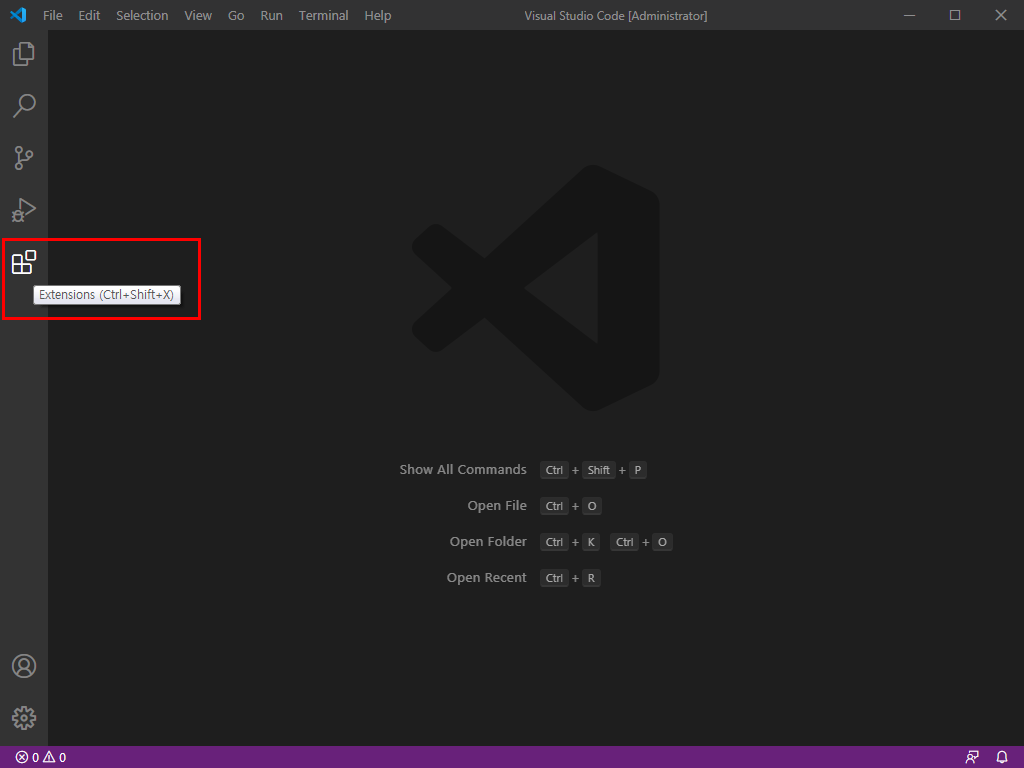Viewport: 1024px width, 768px height.
Task: Click the Open File label
Action: (497, 505)
